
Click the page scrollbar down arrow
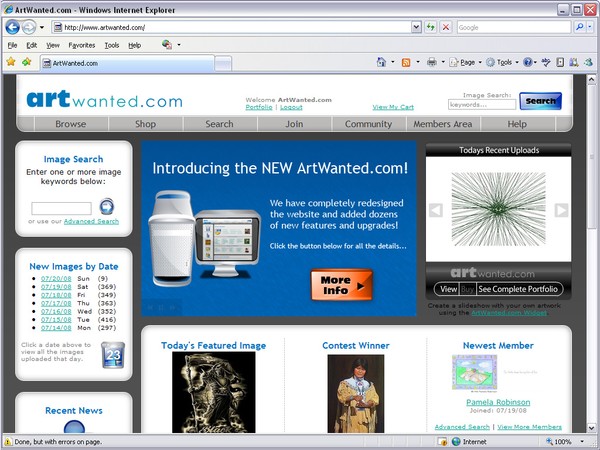(591, 427)
